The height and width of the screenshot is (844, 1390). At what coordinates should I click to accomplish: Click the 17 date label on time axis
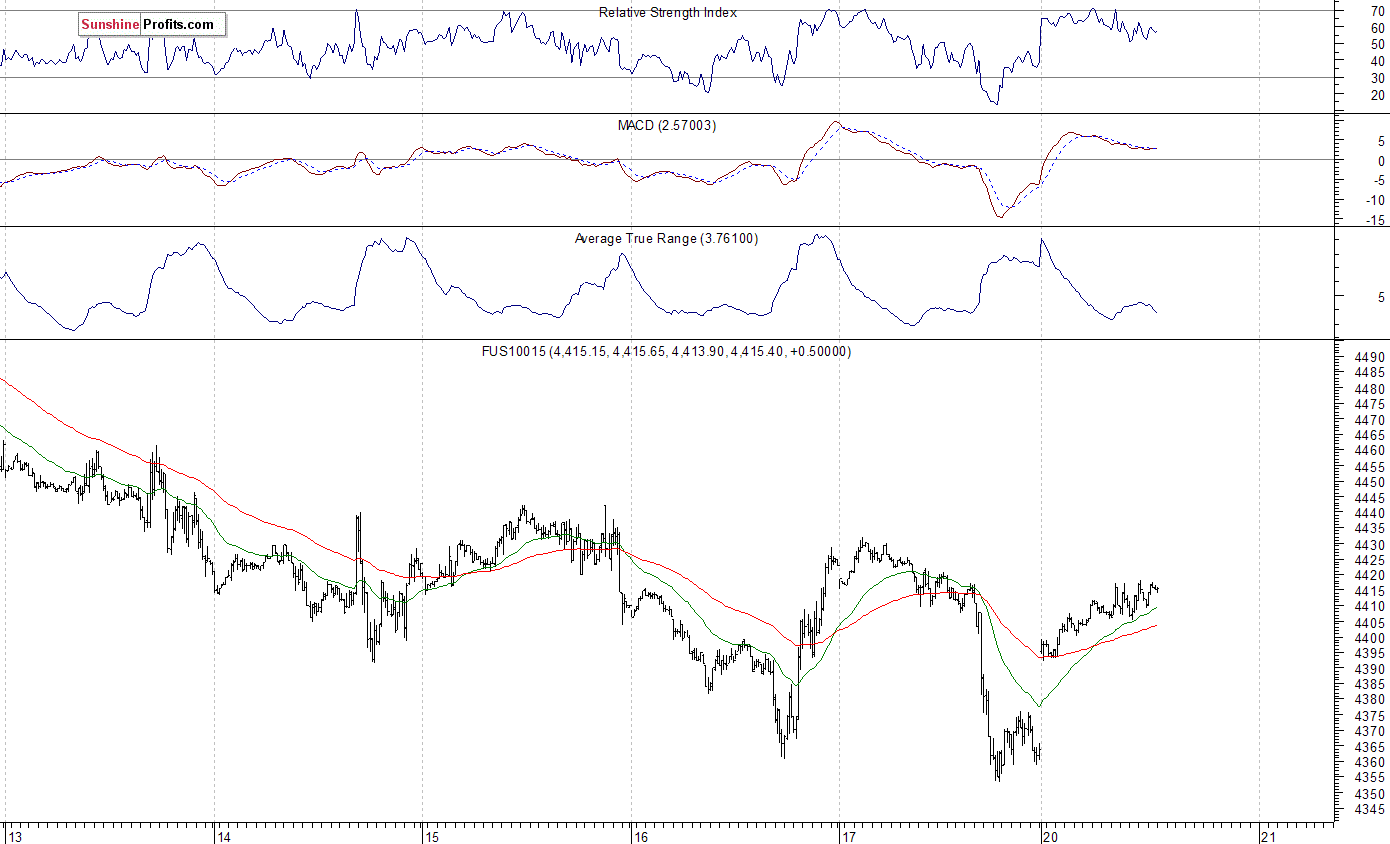(849, 836)
